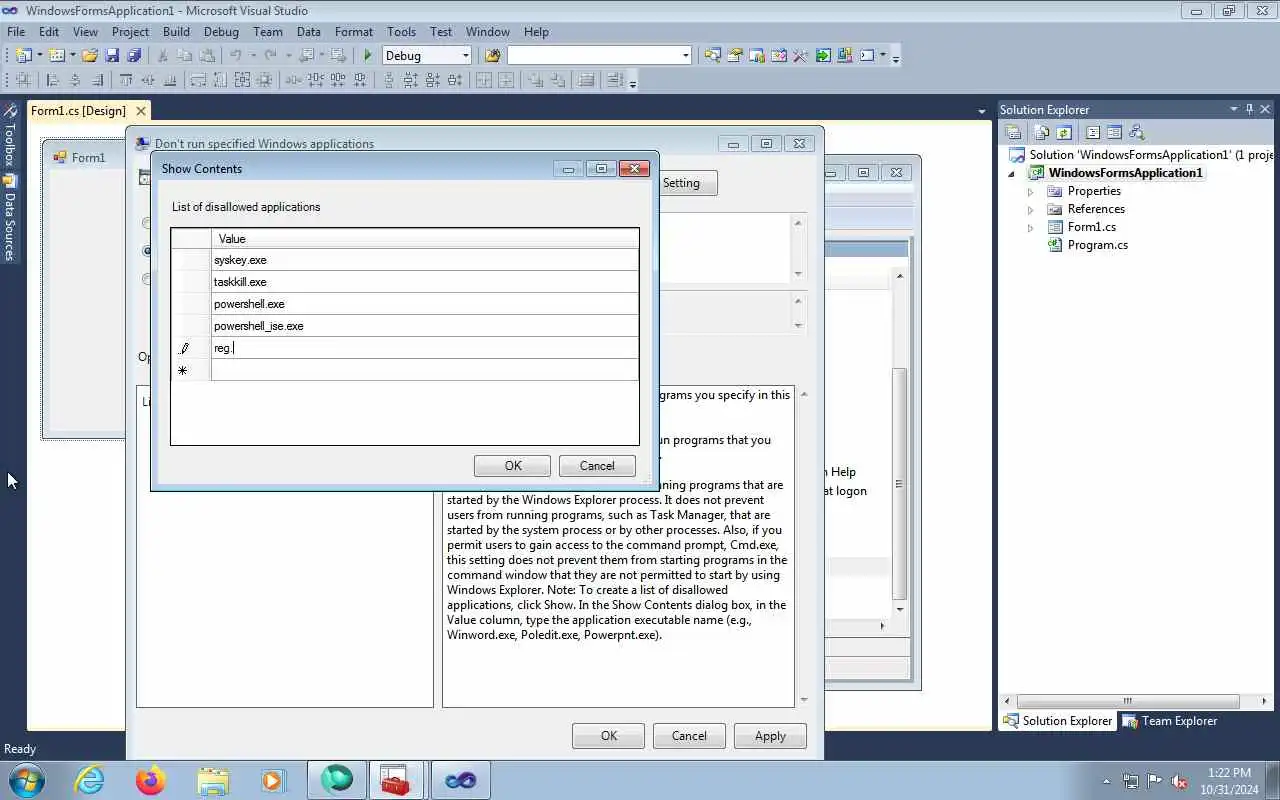This screenshot has height=800, width=1280.
Task: Open the Add New Item dropdown arrow
Action: coord(73,56)
